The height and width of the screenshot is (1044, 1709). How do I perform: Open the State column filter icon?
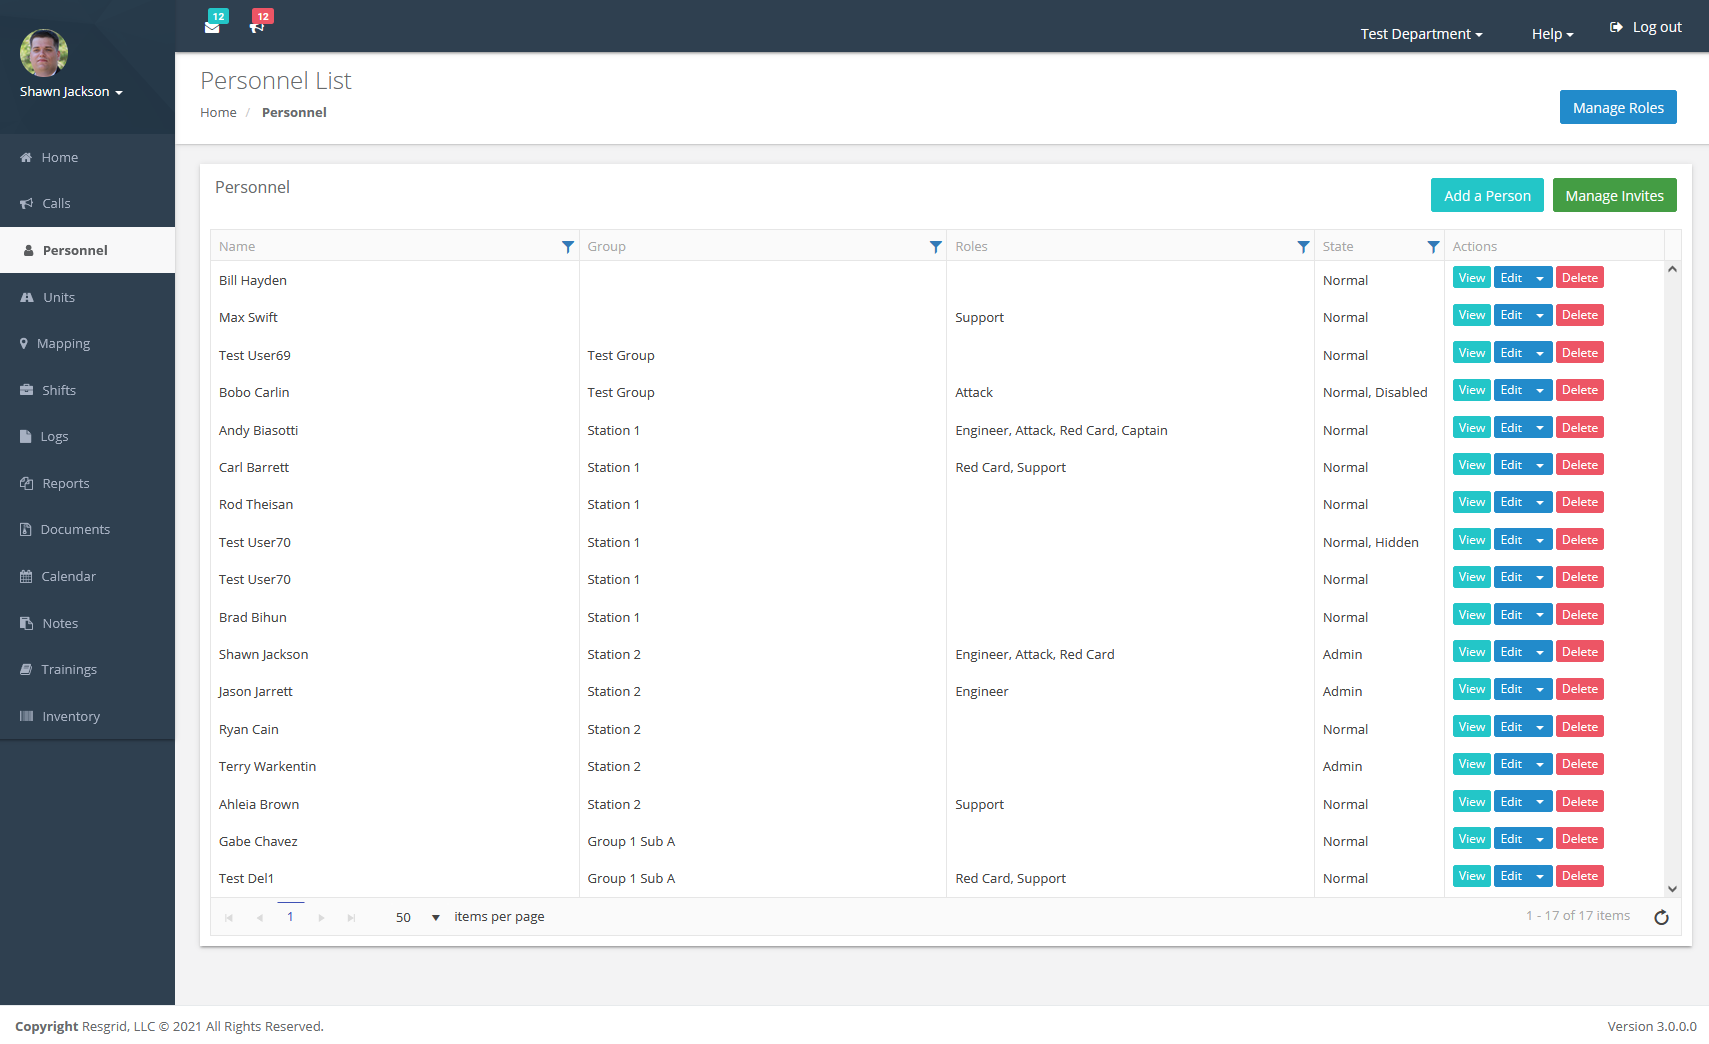[x=1433, y=247]
